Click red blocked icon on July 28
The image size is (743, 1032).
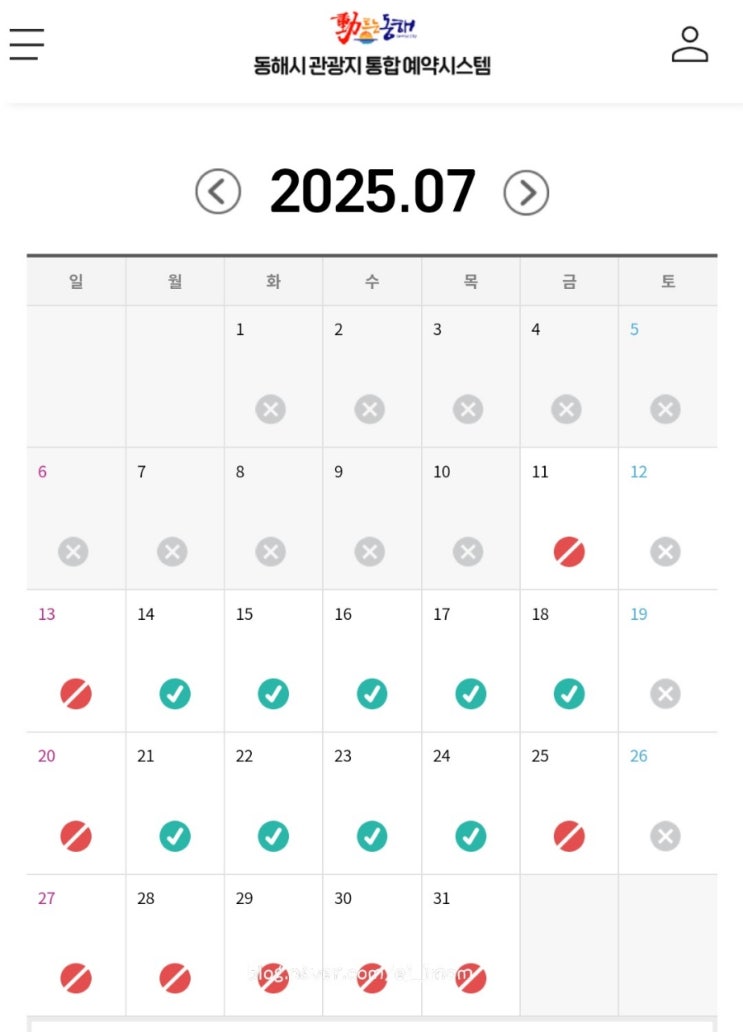click(175, 978)
